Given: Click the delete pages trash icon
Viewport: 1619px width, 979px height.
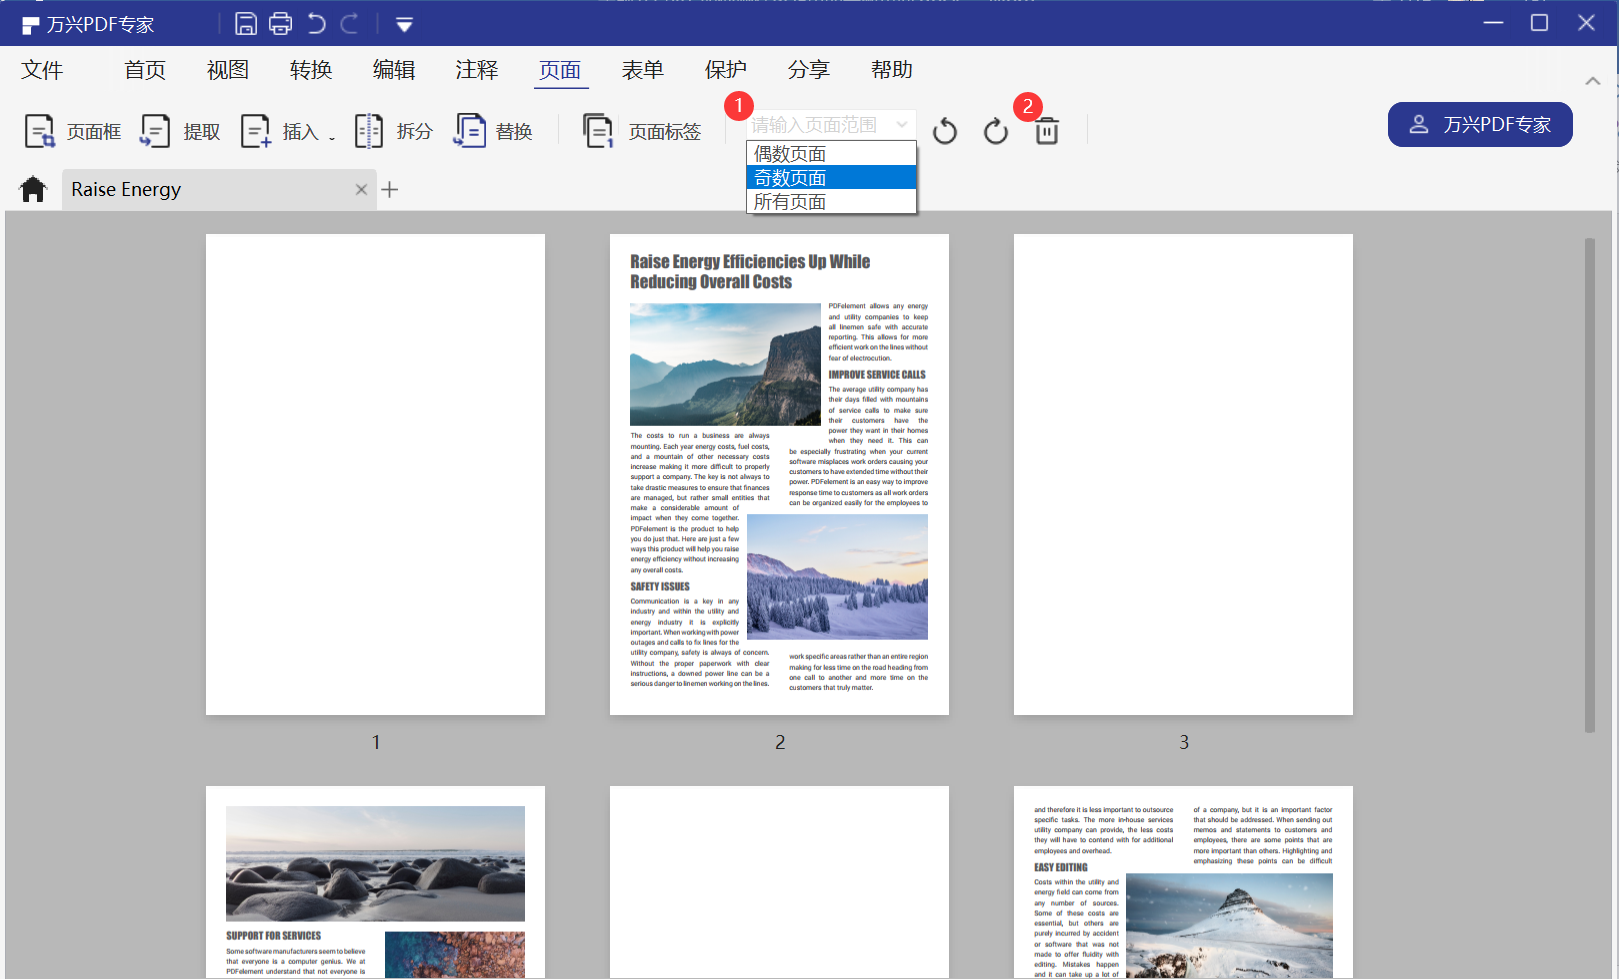Looking at the screenshot, I should coord(1047,131).
